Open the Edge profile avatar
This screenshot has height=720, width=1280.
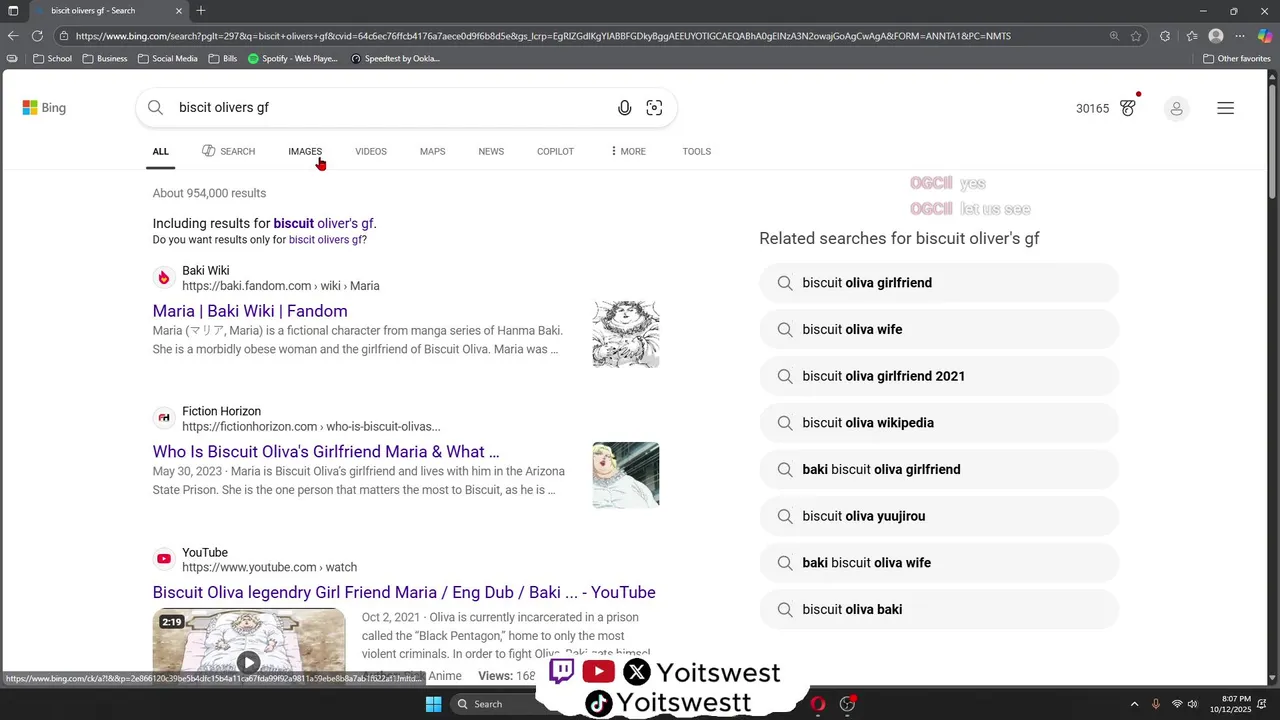(1216, 36)
